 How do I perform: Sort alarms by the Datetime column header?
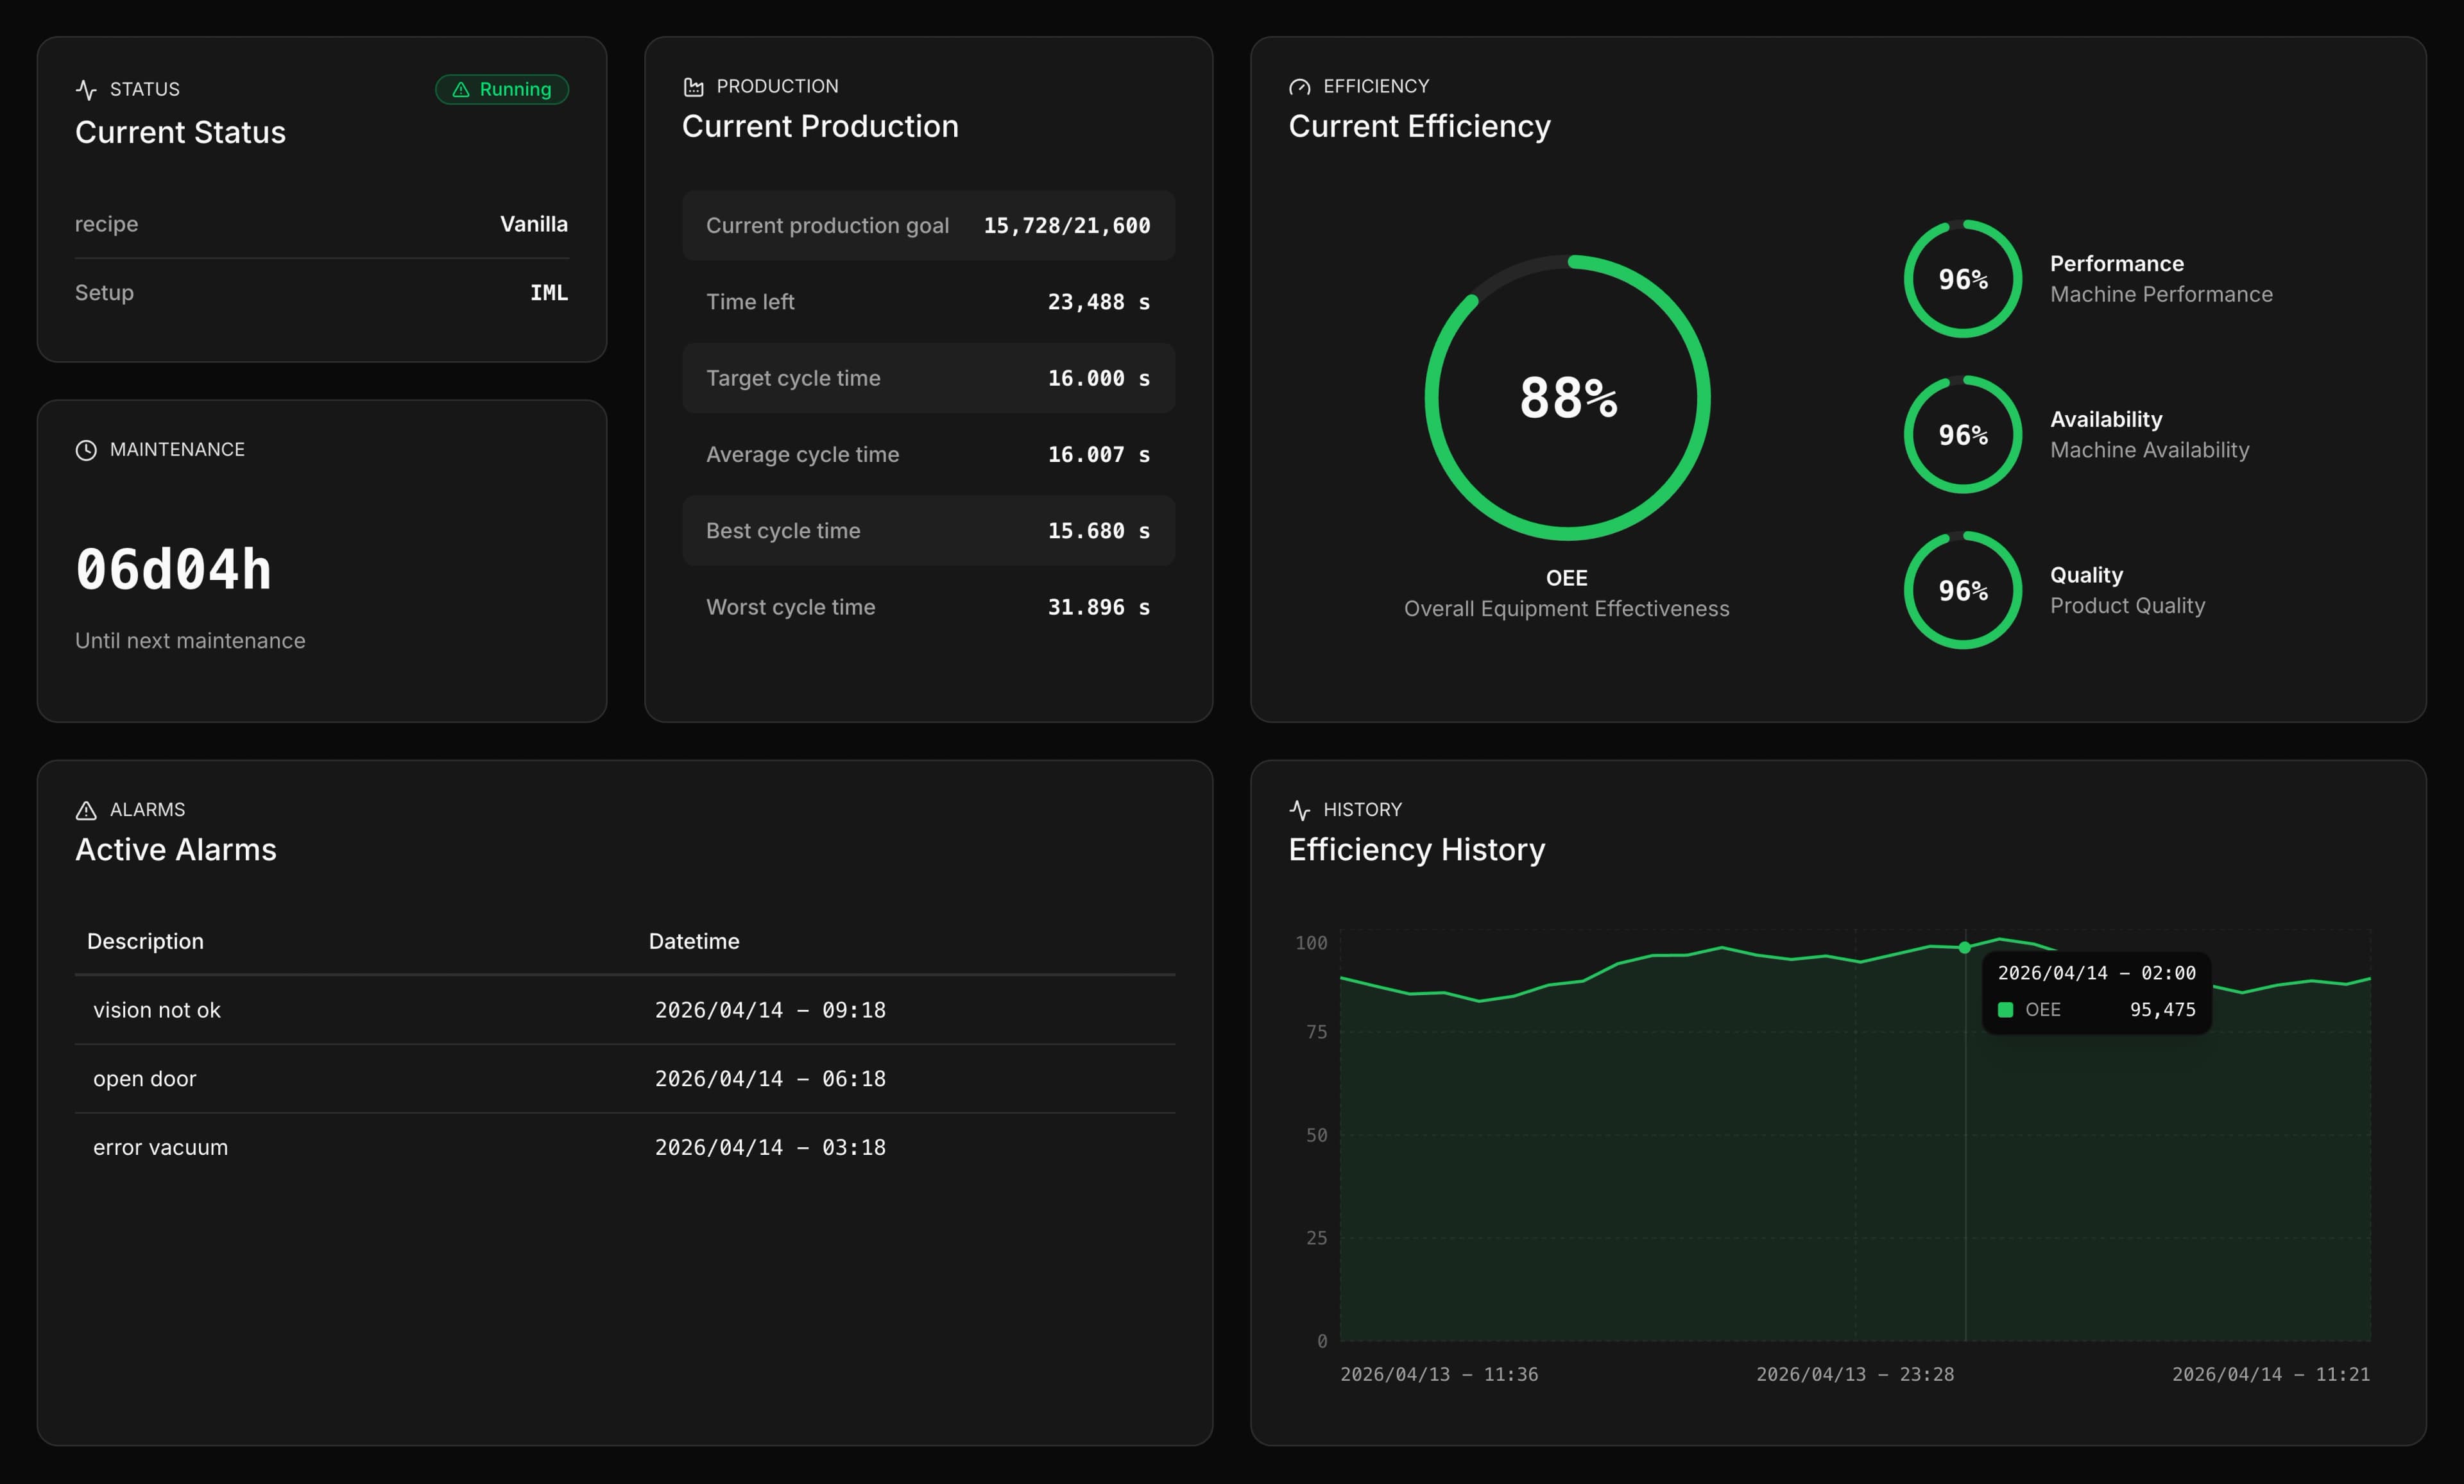click(x=693, y=941)
